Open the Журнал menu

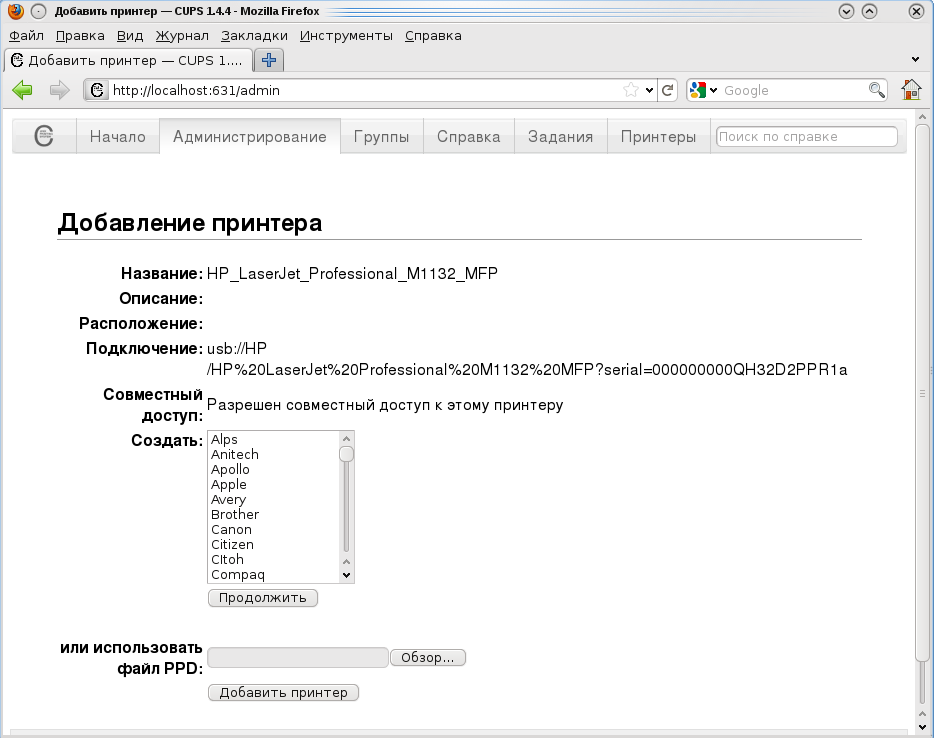click(182, 36)
